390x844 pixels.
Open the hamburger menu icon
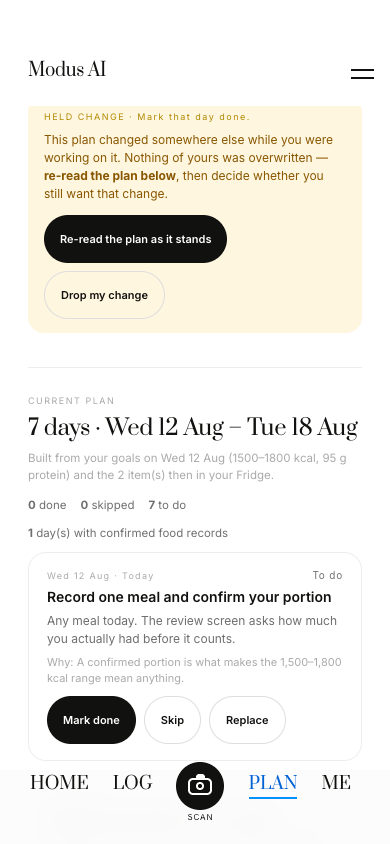point(362,74)
